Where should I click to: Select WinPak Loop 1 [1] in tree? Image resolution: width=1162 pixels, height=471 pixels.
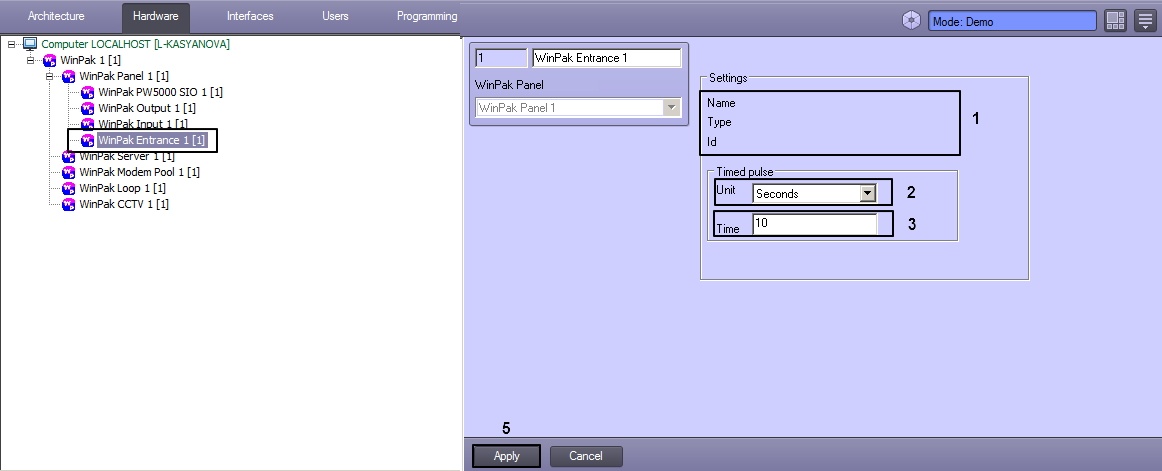122,188
